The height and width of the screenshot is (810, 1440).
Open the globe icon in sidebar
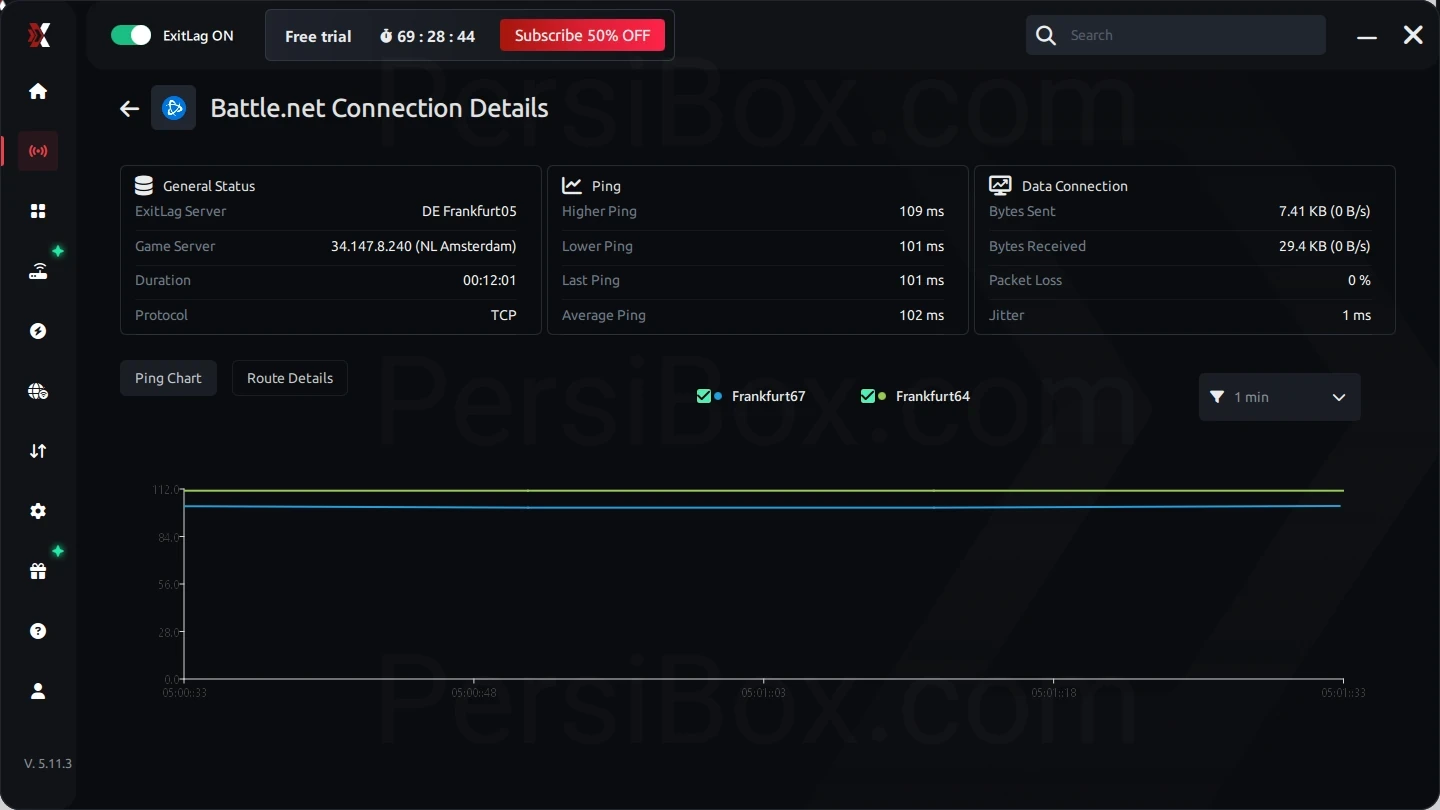click(38, 391)
